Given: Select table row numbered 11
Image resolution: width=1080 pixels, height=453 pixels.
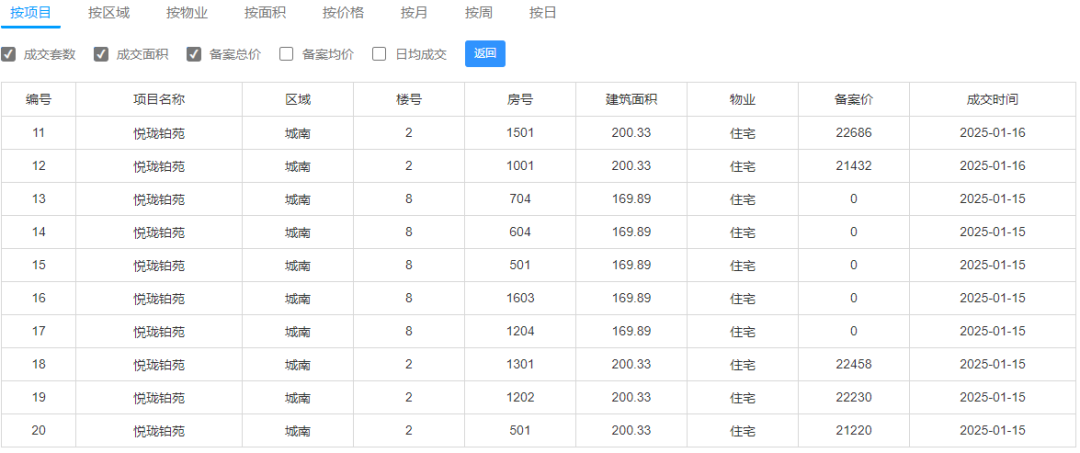Looking at the screenshot, I should 539,133.
